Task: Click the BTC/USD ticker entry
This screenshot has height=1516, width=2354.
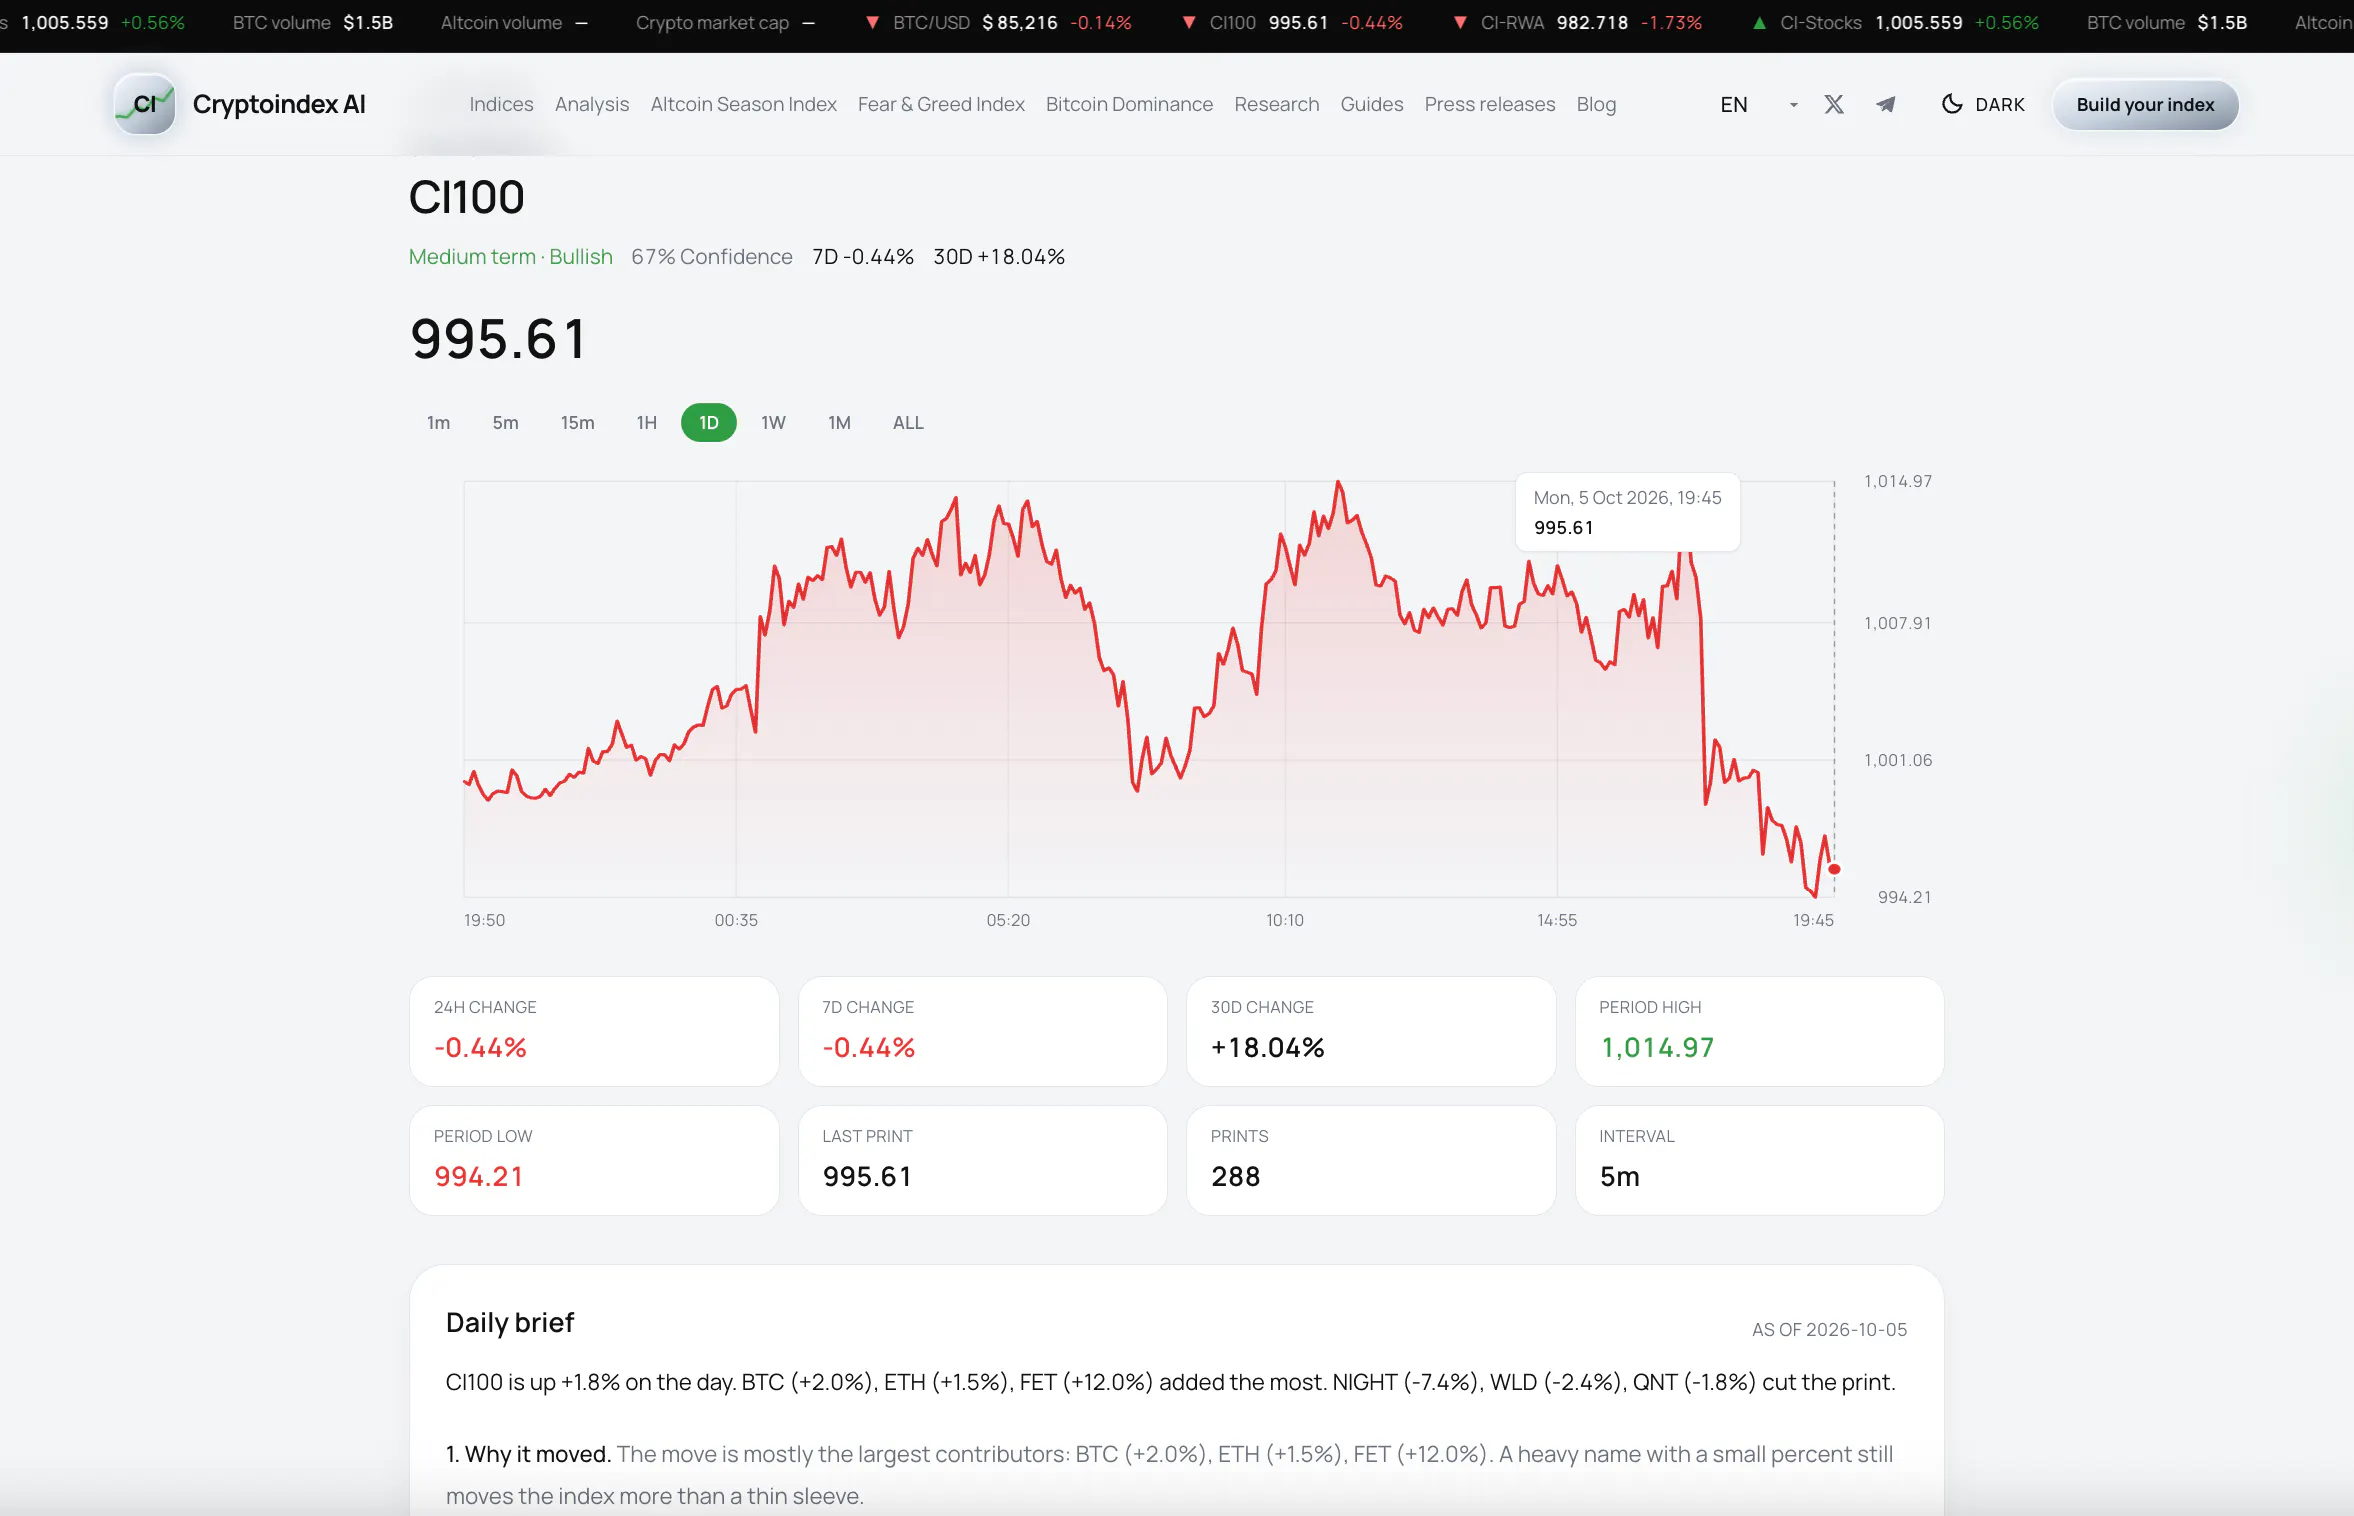Action: point(1000,22)
